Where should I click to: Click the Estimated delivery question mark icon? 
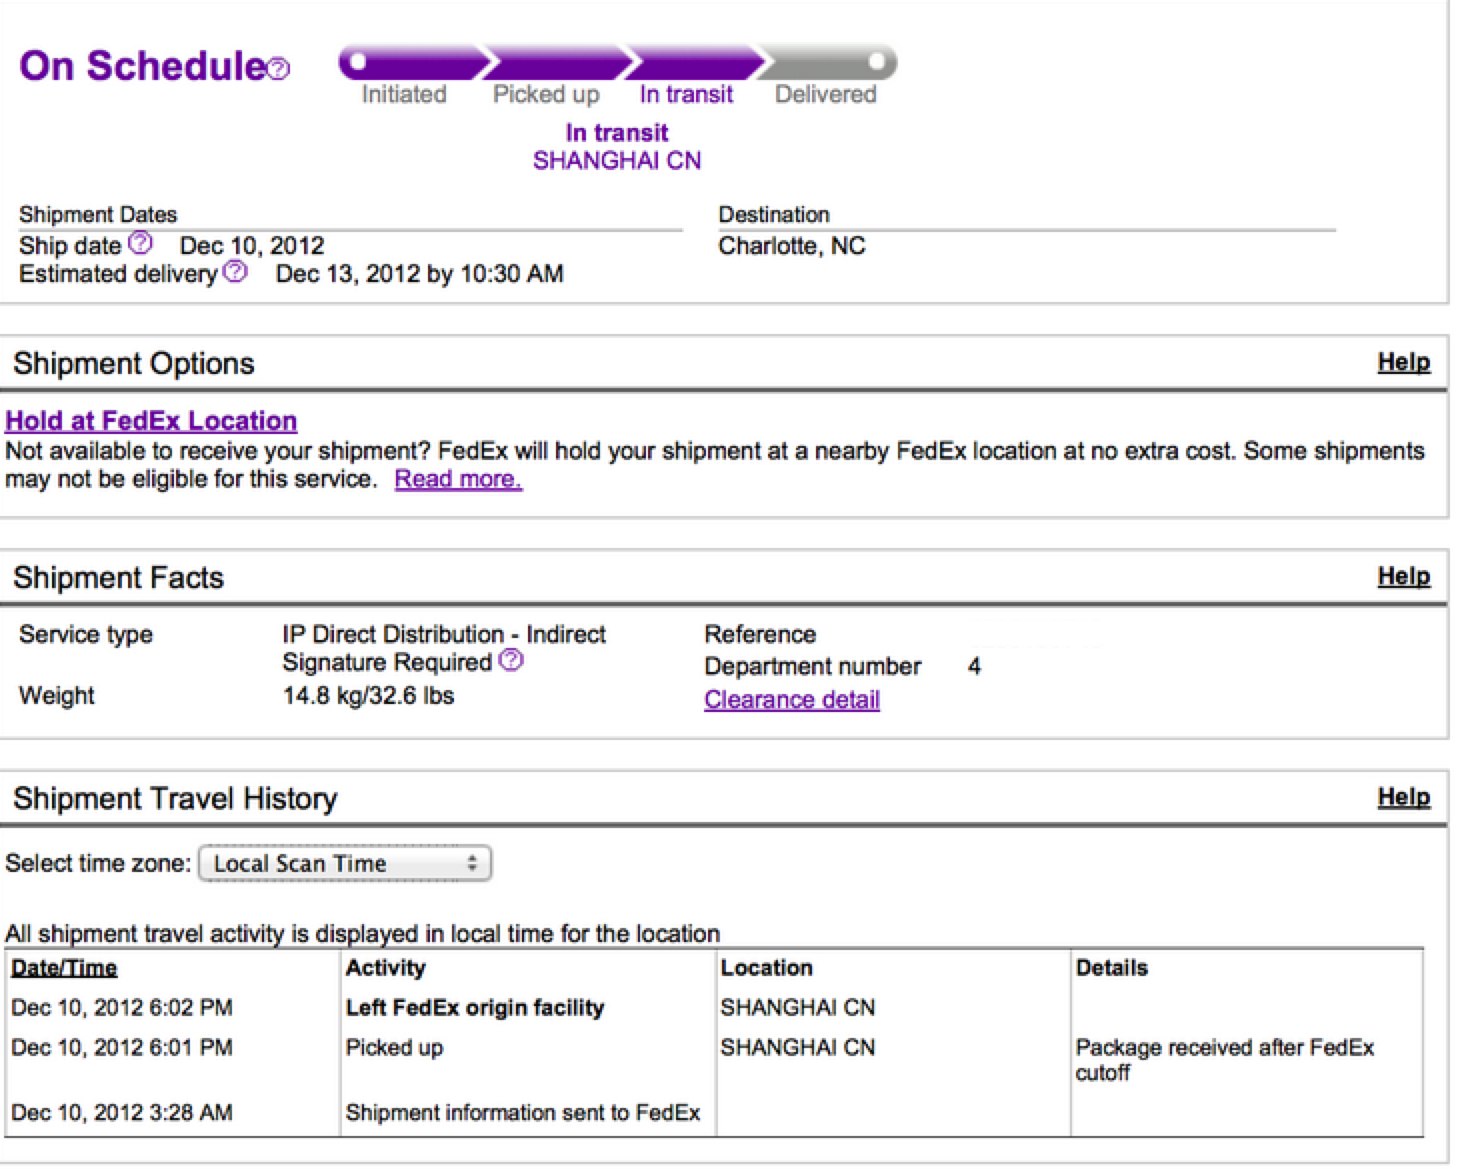click(x=235, y=272)
